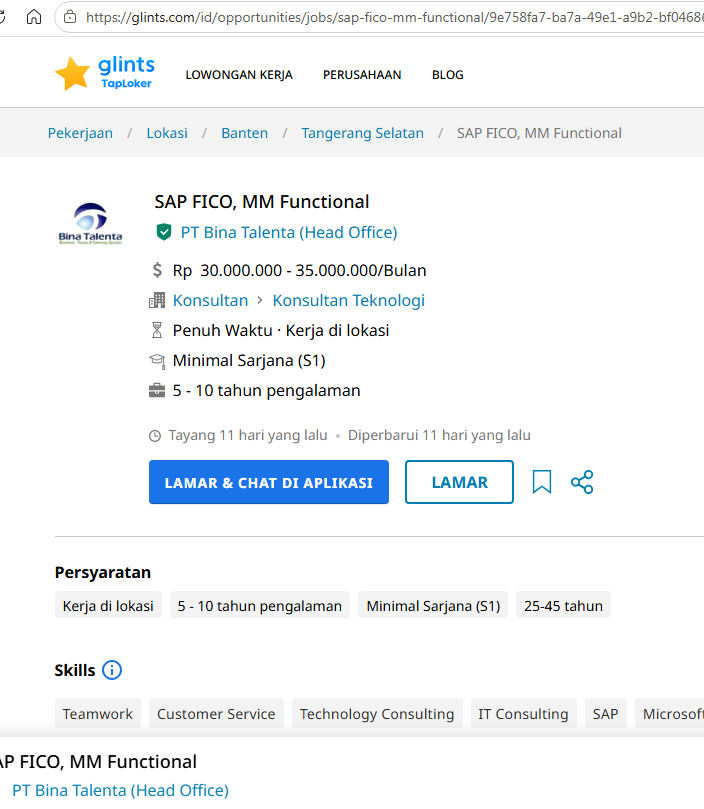
Task: Click the Kerja di lokasi requirement tag
Action: (x=108, y=605)
